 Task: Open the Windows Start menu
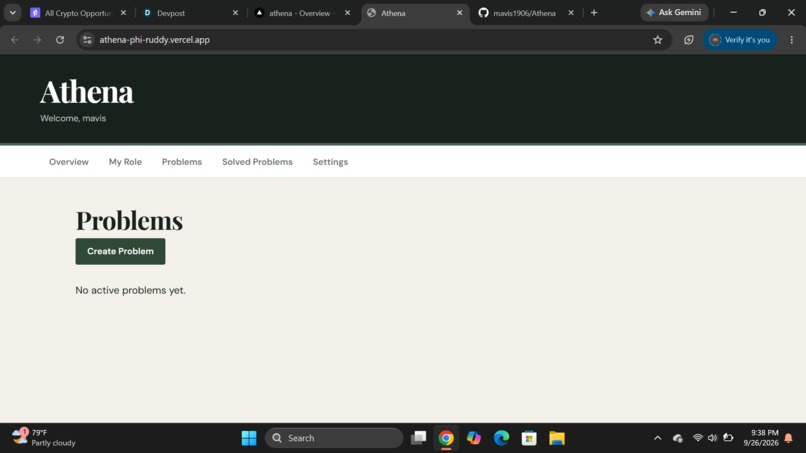[249, 438]
